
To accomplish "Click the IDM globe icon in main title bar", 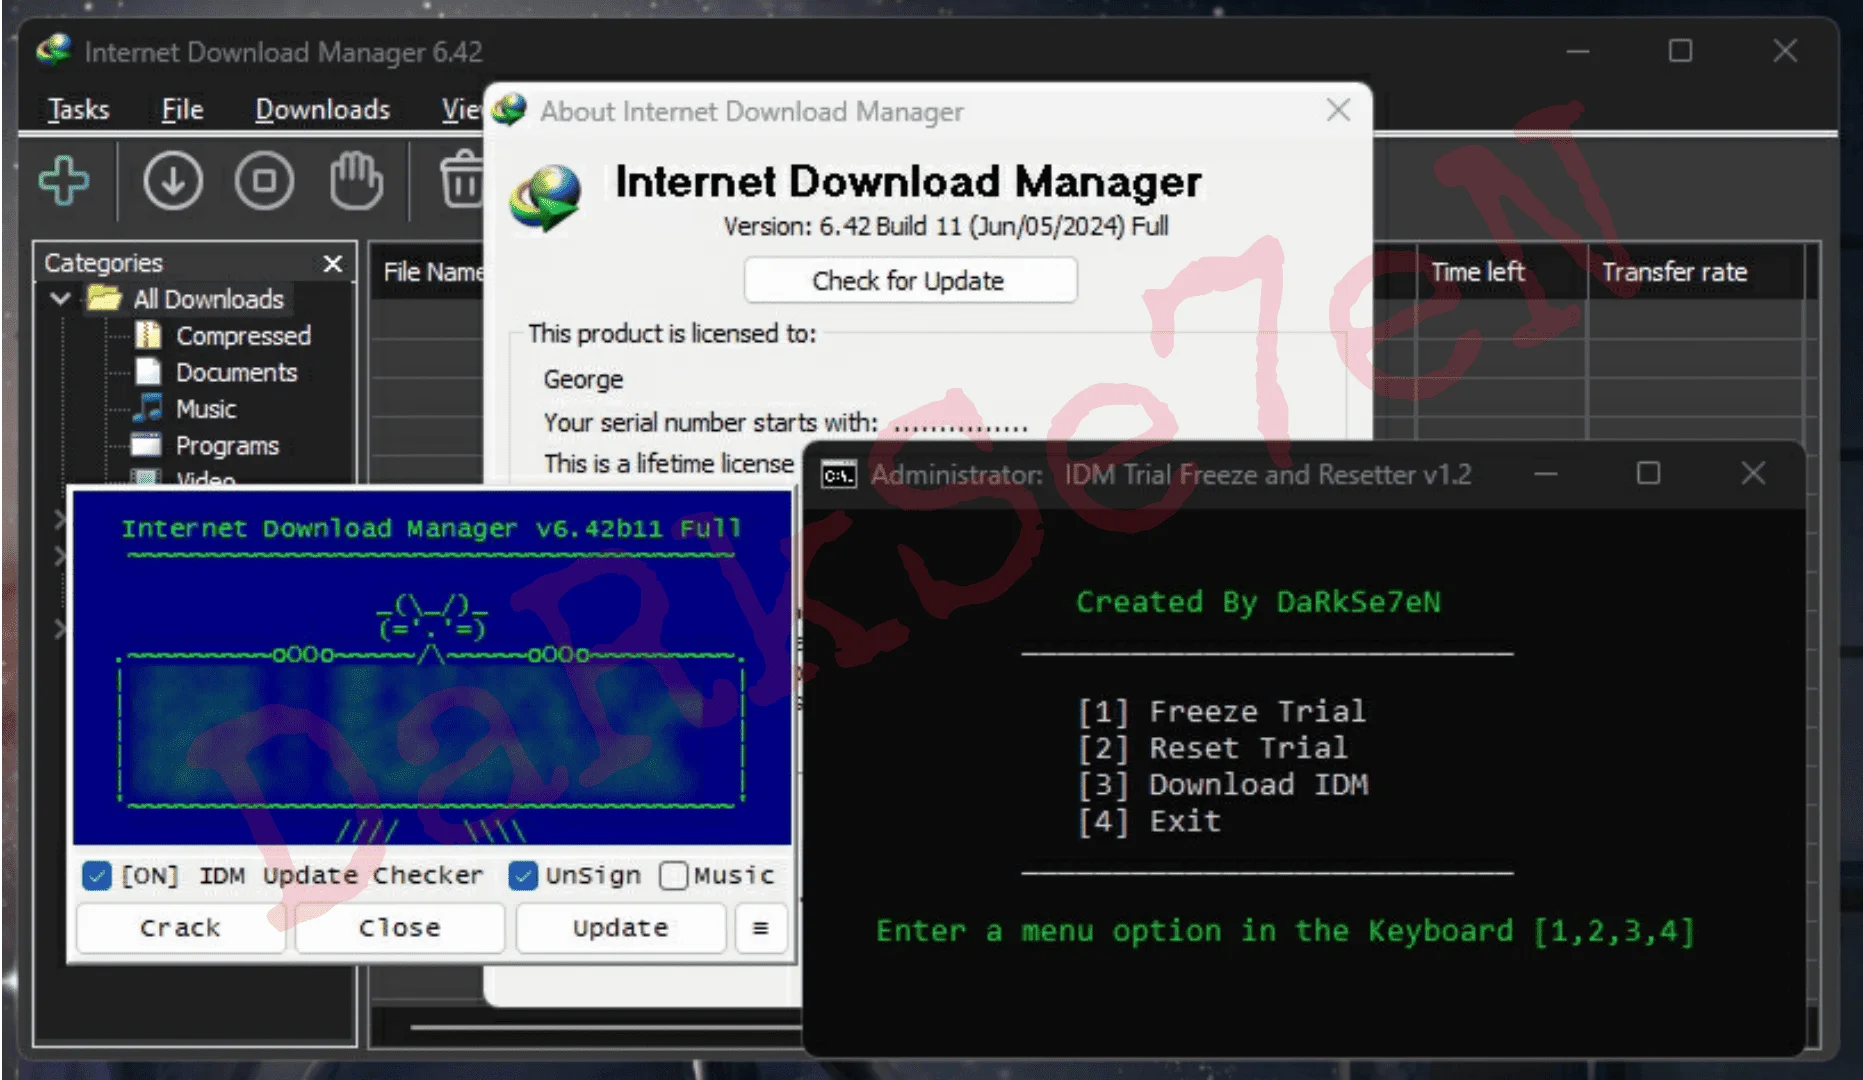I will (x=53, y=50).
